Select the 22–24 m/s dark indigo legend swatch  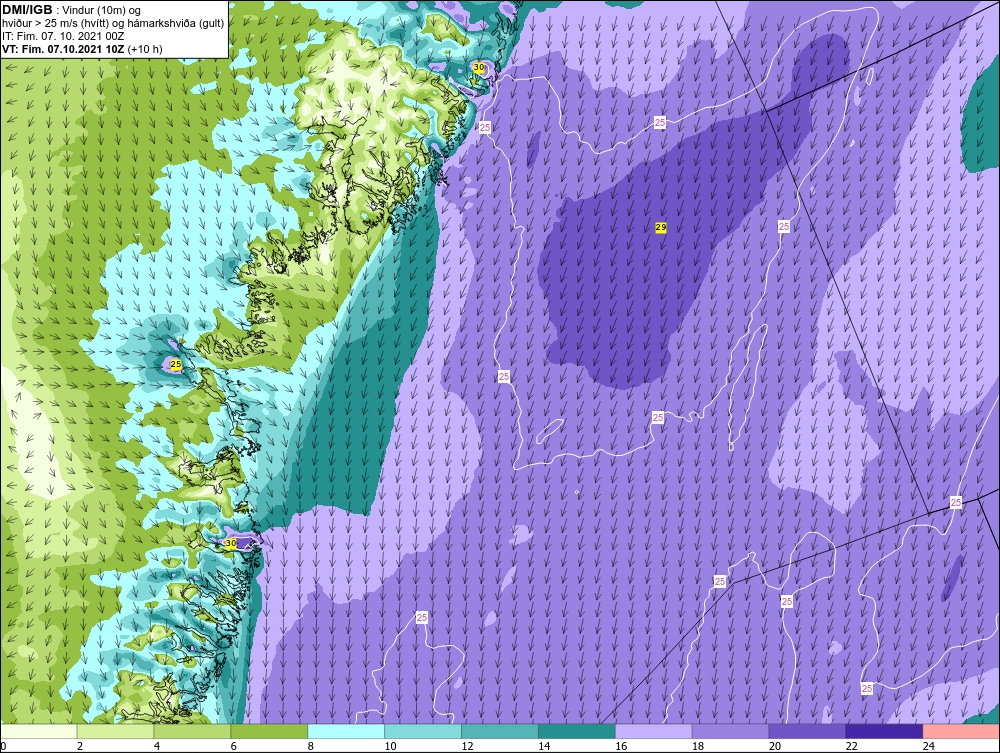click(x=884, y=731)
